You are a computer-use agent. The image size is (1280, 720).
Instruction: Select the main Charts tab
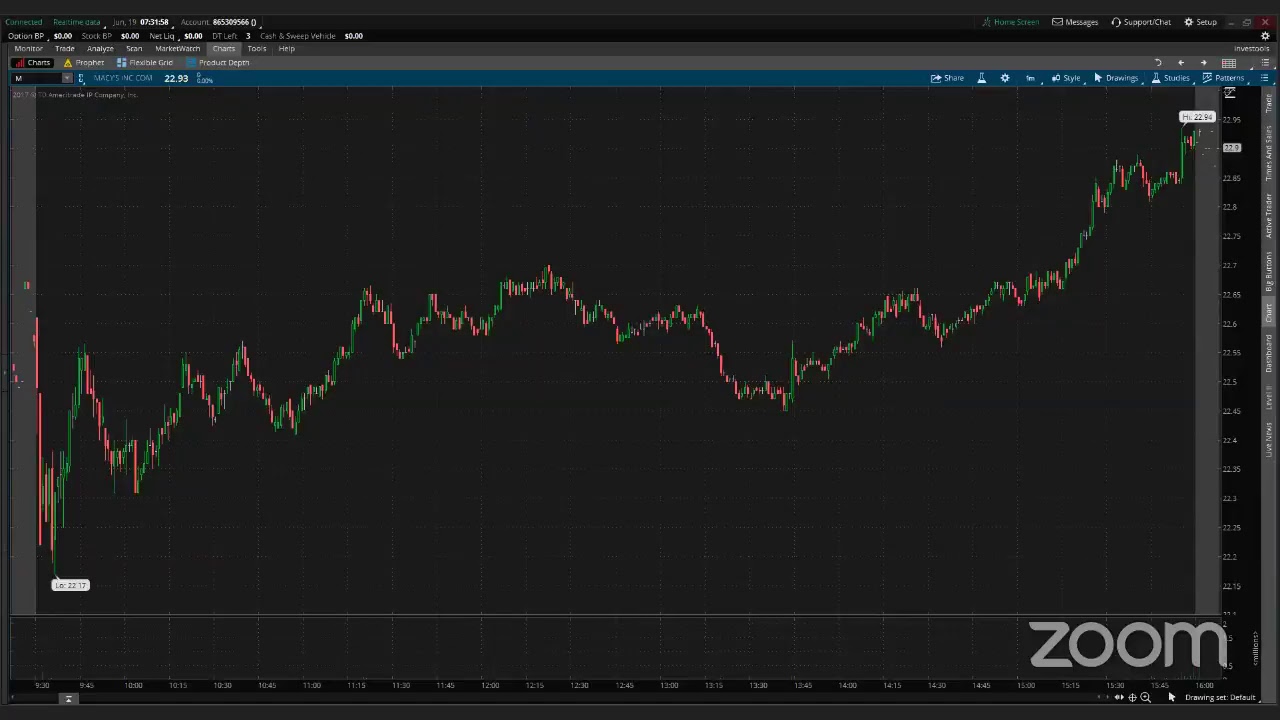[x=224, y=49]
